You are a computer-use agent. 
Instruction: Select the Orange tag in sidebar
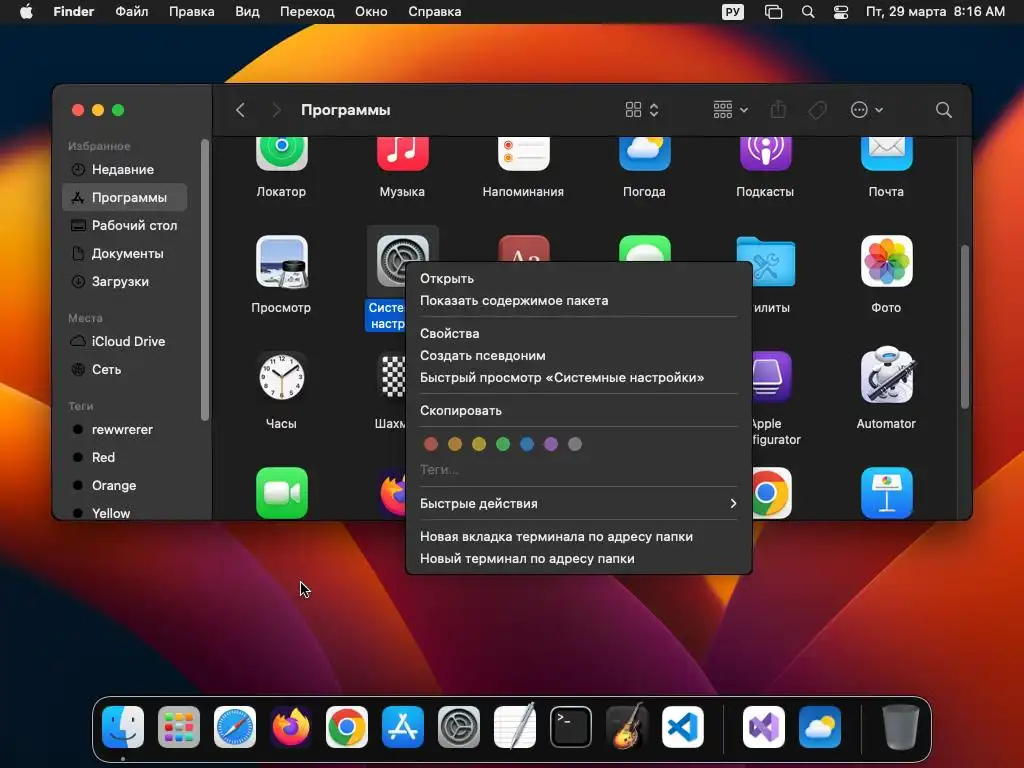point(125,485)
